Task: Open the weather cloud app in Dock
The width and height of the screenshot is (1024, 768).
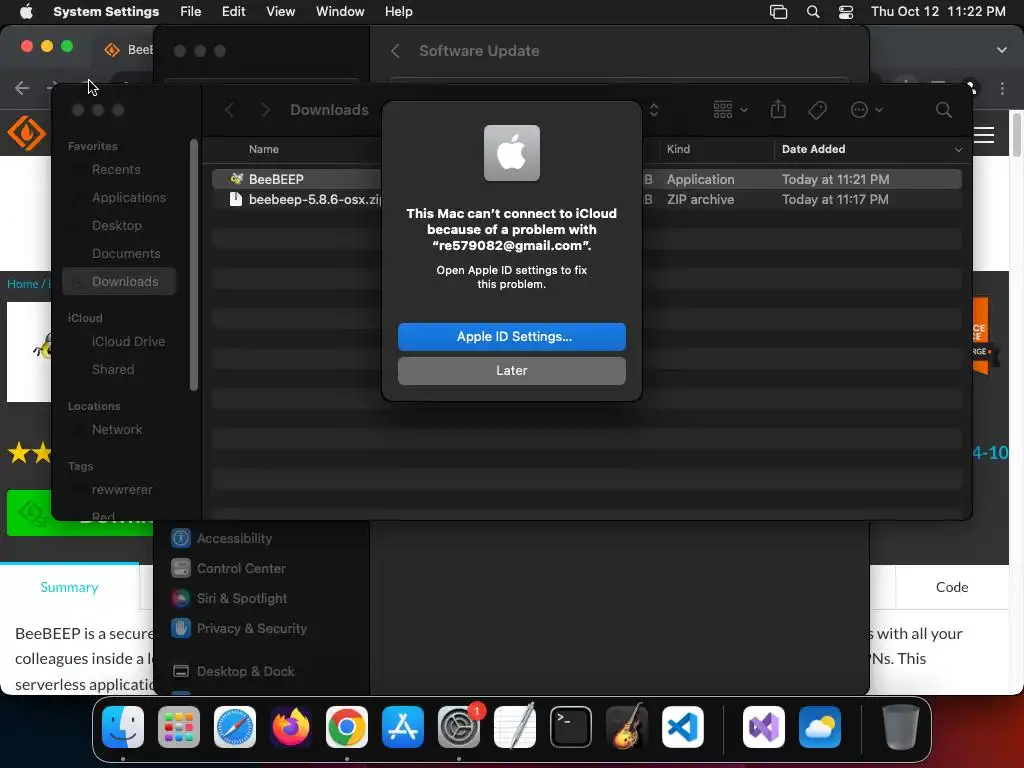Action: pyautogui.click(x=820, y=727)
